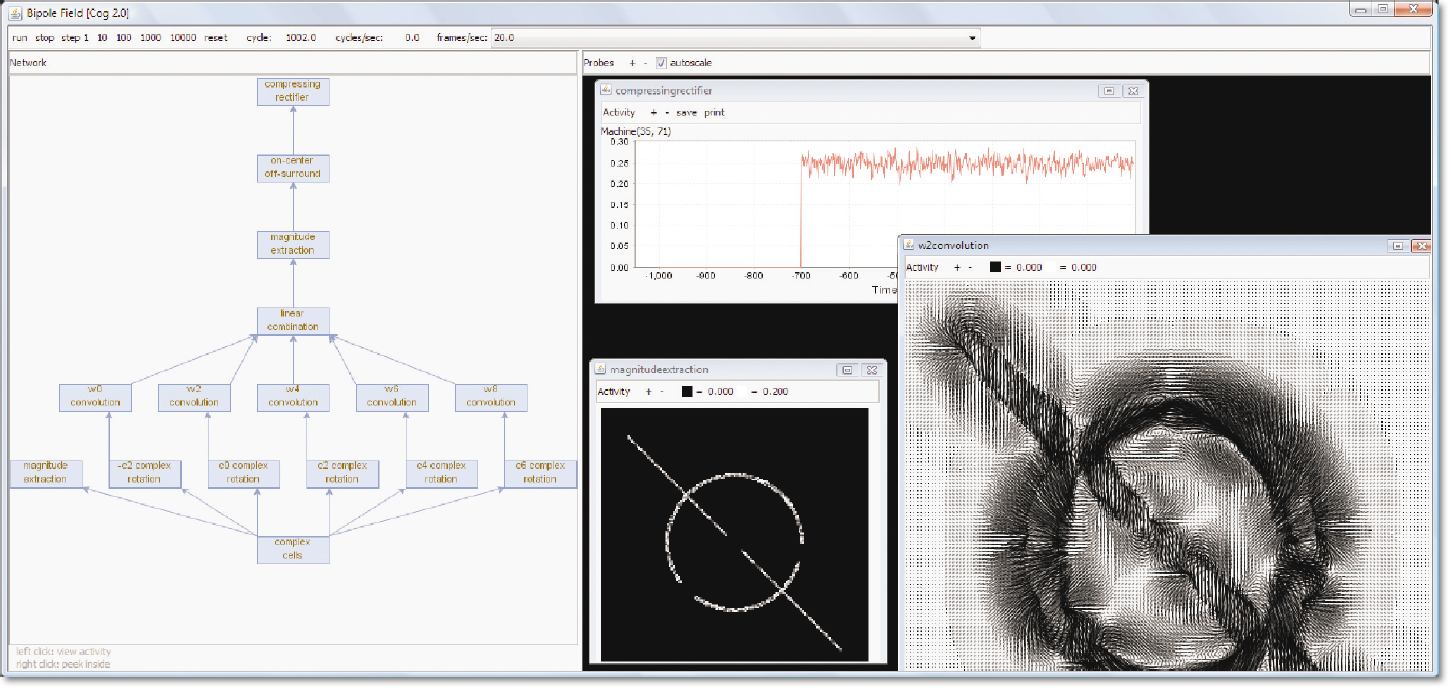The width and height of the screenshot is (1451, 691).
Task: Click save in compressingrectifier window
Action: [686, 113]
